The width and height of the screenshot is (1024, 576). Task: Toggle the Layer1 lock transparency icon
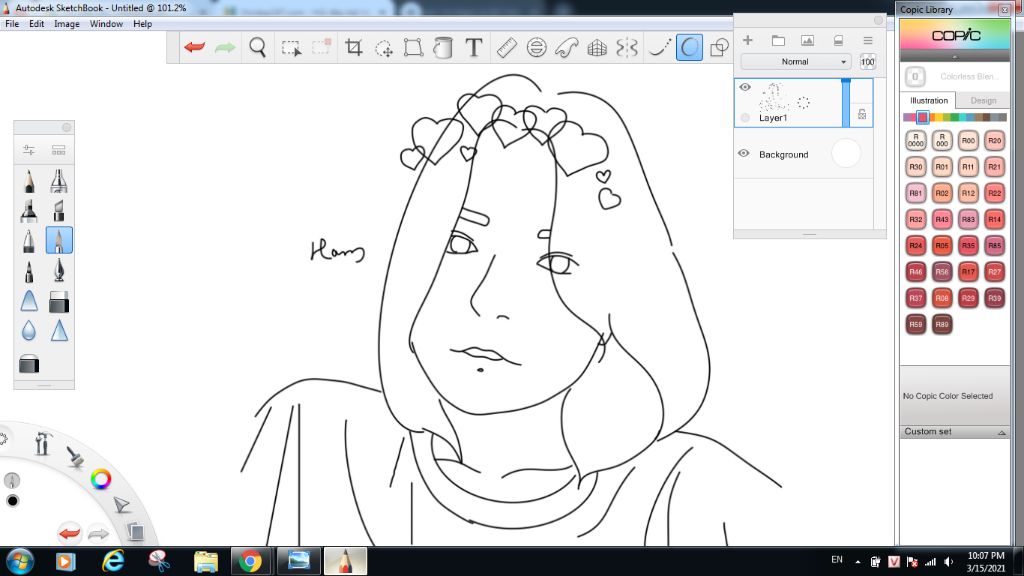tap(862, 114)
